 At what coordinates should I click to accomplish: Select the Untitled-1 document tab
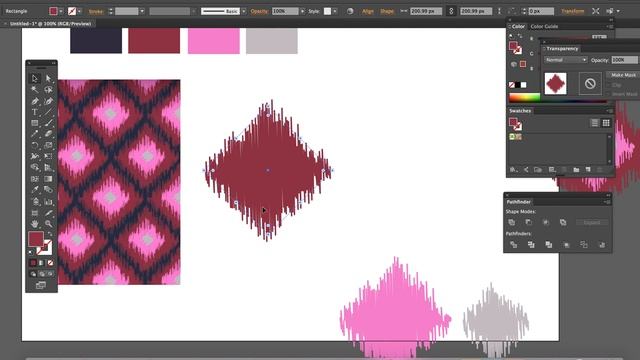pyautogui.click(x=50, y=24)
